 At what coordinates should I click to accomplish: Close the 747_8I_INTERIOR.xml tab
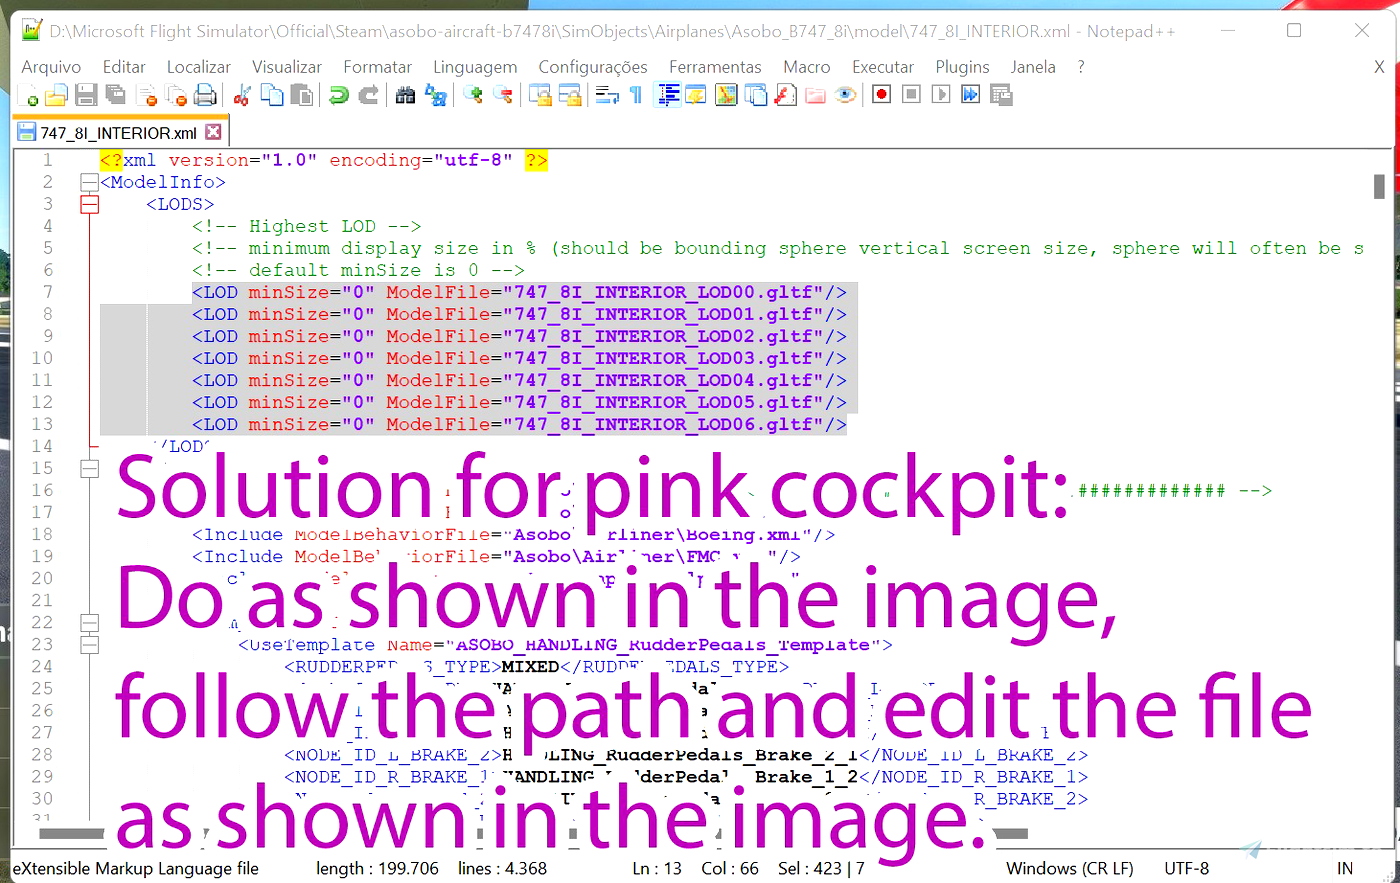coord(213,132)
